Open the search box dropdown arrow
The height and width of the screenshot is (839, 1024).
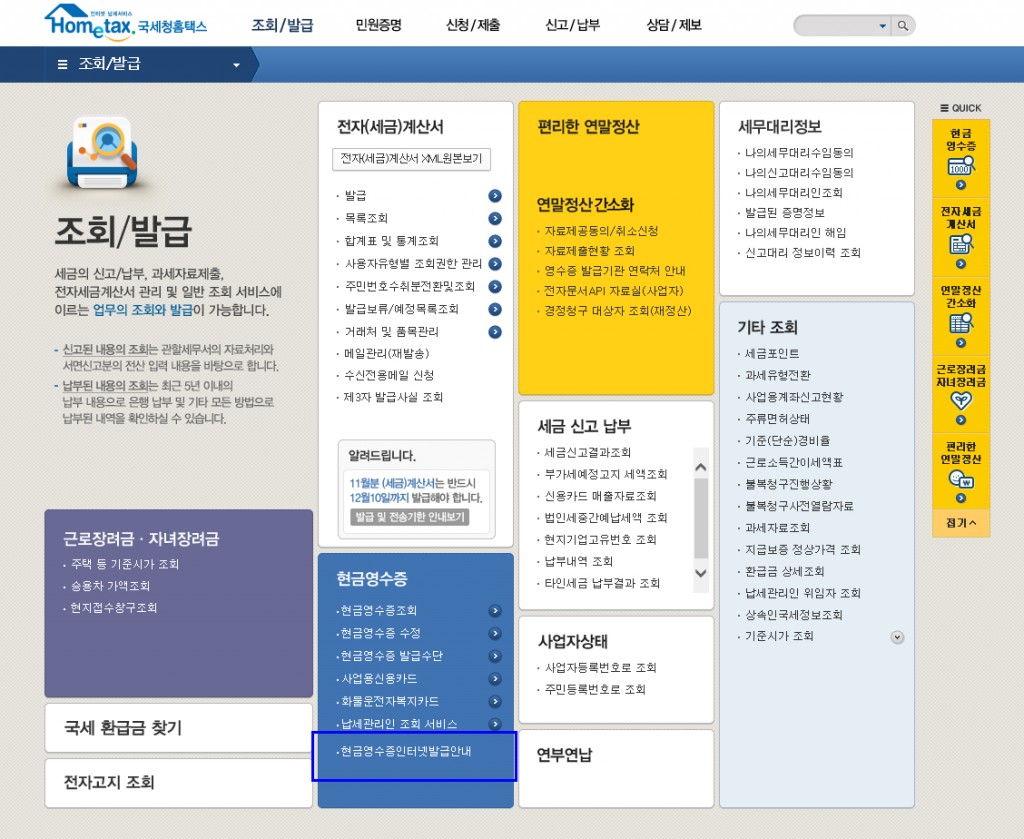(882, 26)
